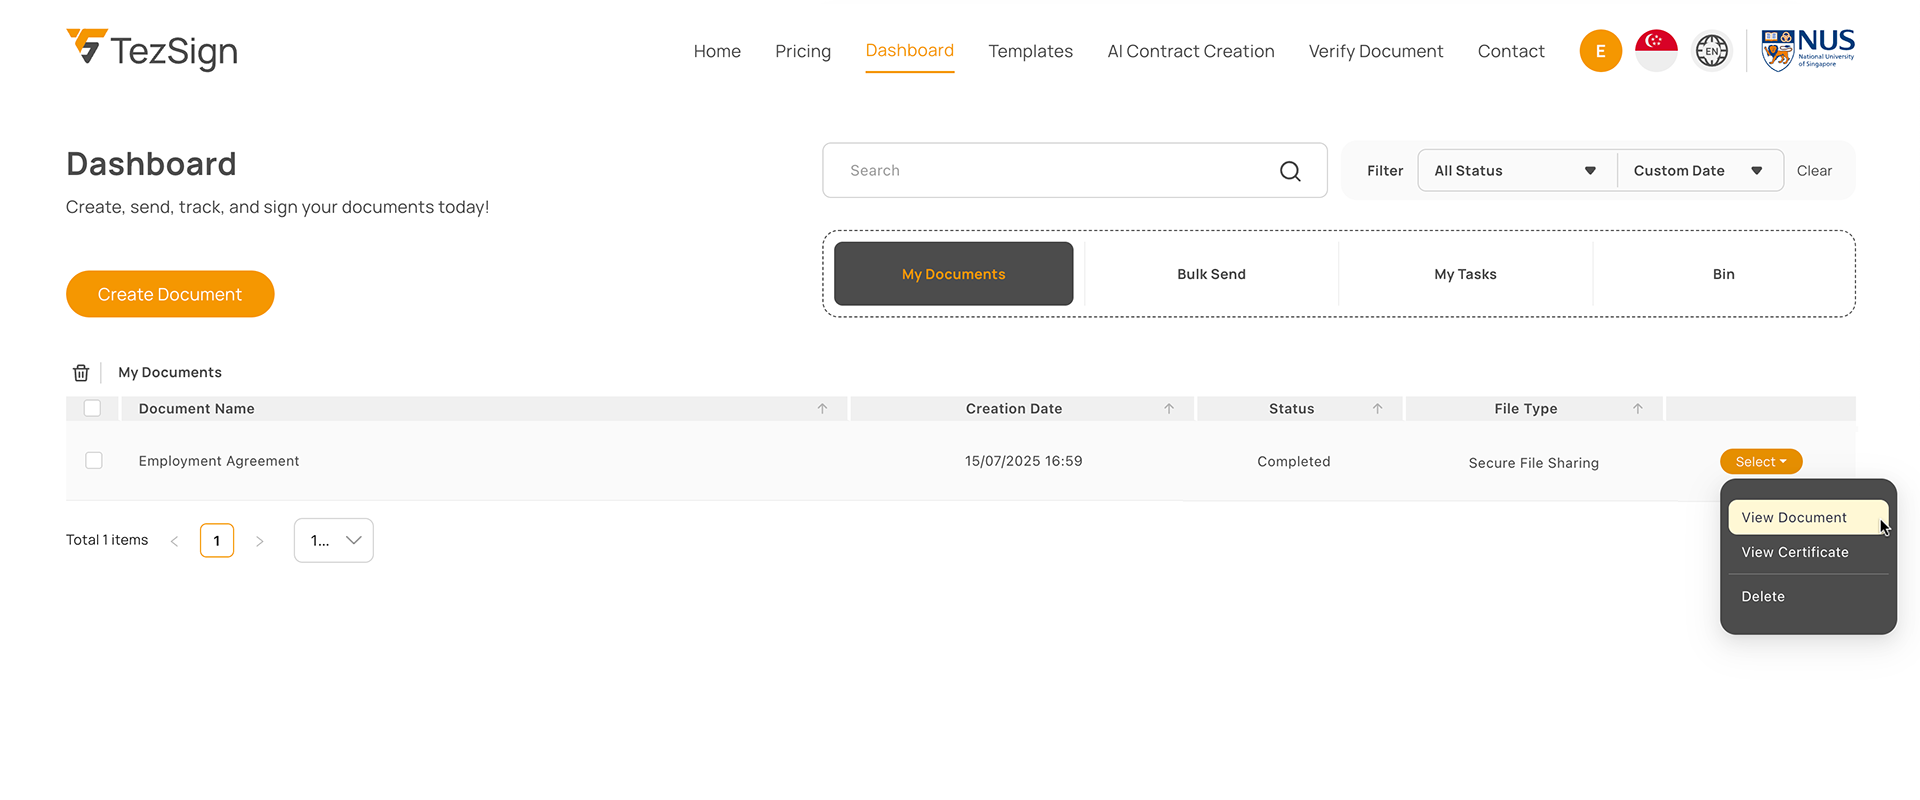Choose View Certificate from the menu
Image resolution: width=1920 pixels, height=800 pixels.
(1794, 553)
